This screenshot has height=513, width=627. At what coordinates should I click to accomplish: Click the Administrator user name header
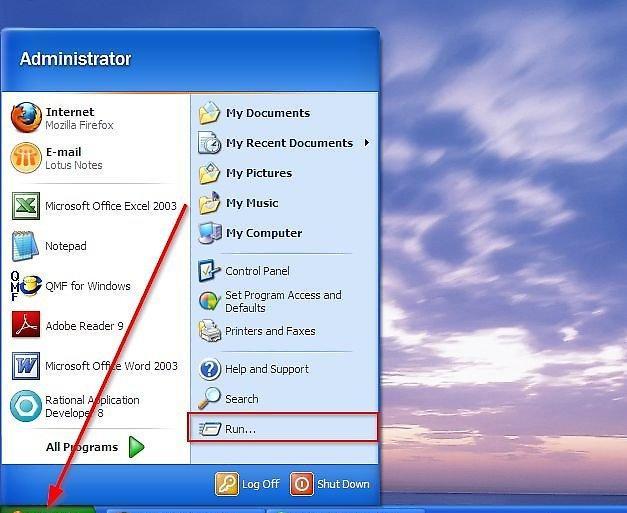coord(76,59)
